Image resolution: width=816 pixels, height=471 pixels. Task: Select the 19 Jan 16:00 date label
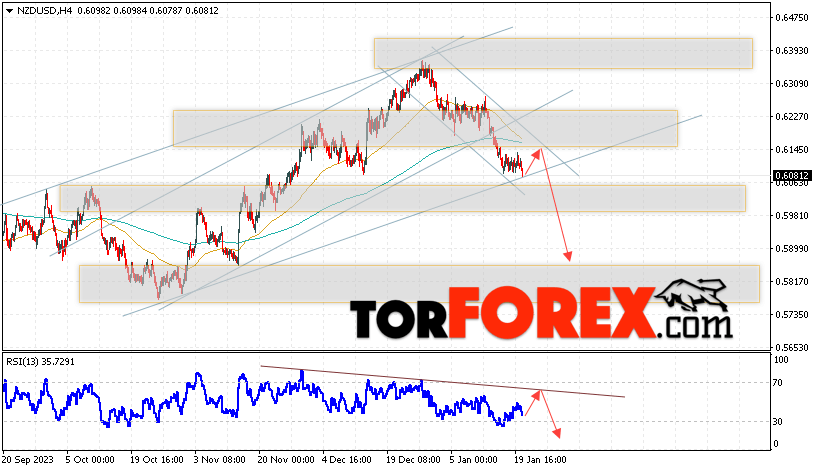click(x=540, y=460)
